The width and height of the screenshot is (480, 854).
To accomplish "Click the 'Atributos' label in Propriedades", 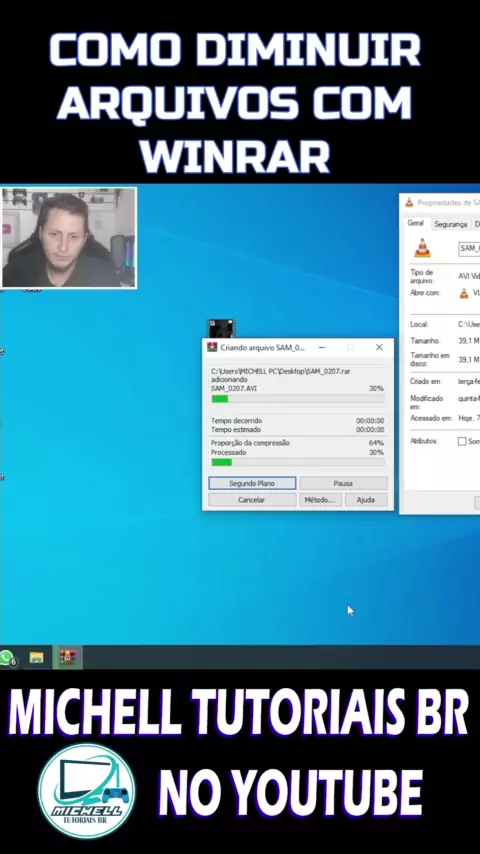I will [423, 441].
